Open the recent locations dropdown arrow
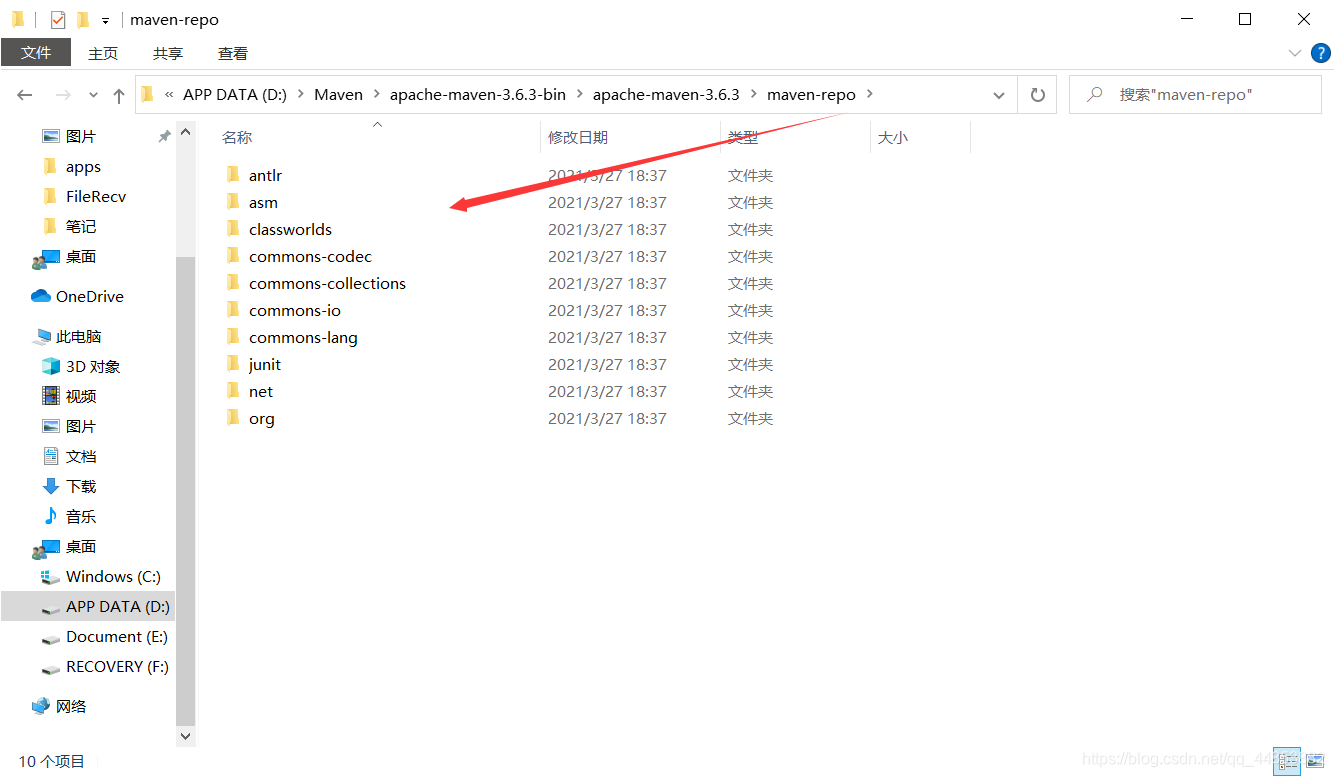 click(94, 95)
